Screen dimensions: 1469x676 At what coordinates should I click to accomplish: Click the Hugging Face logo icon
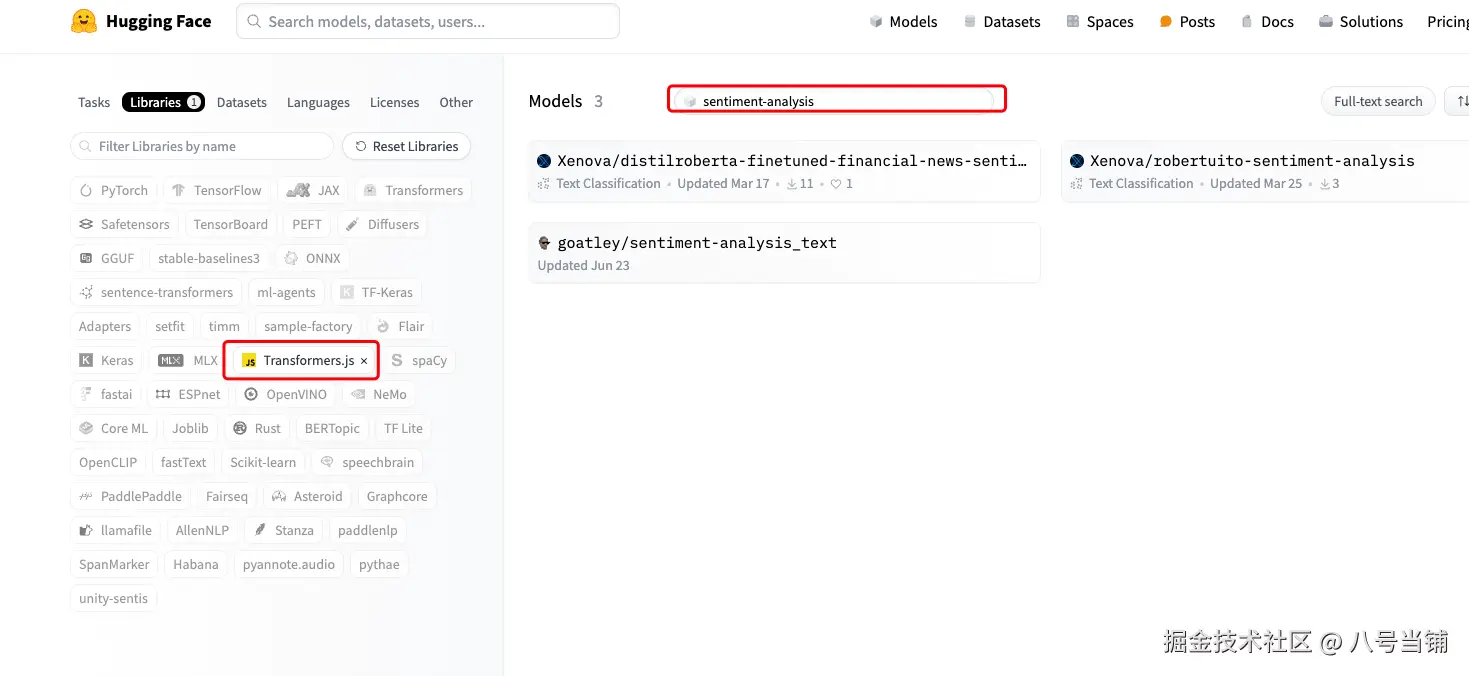click(x=84, y=22)
